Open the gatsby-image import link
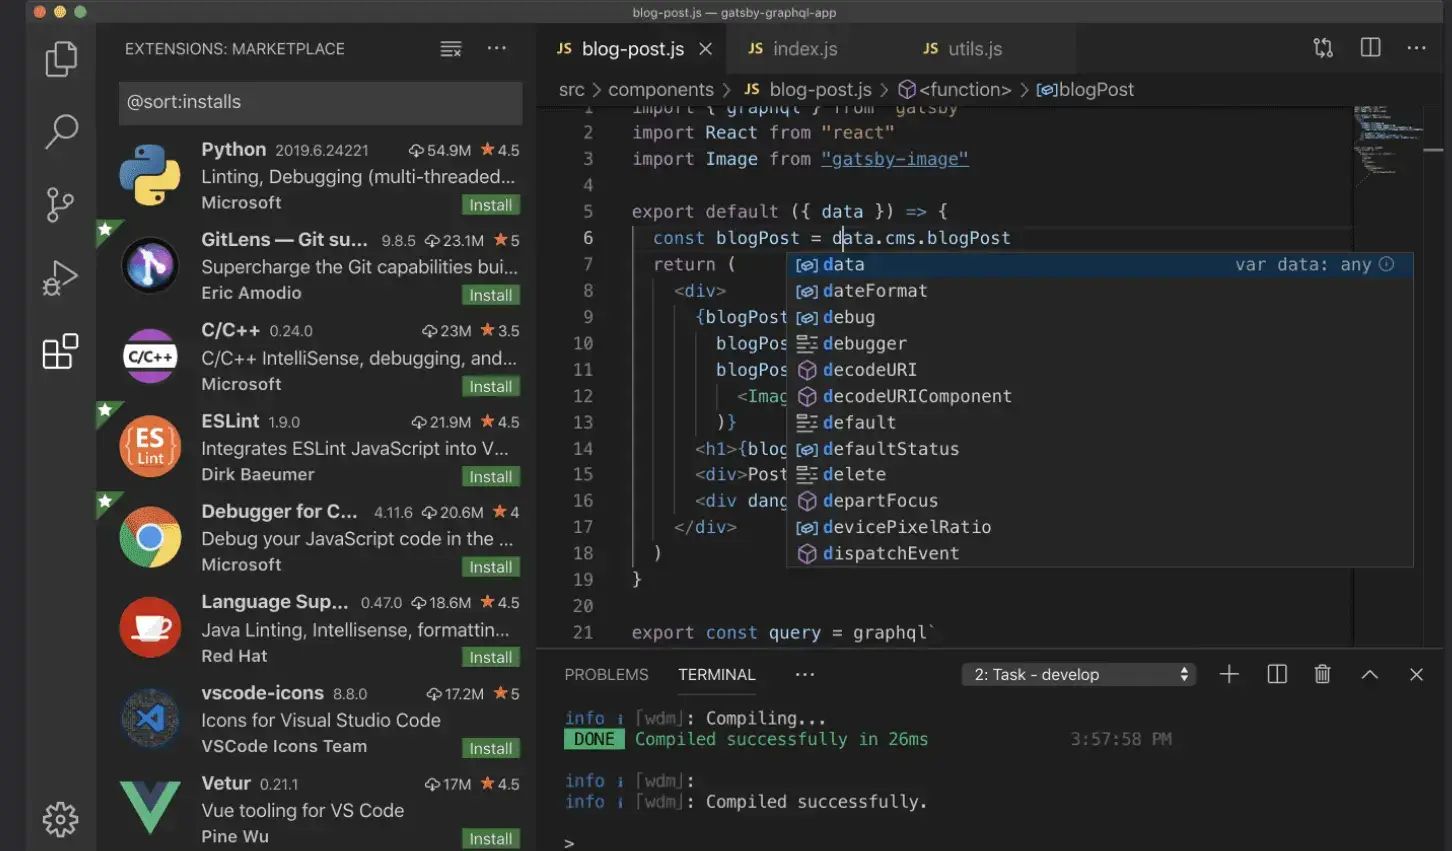 point(894,158)
